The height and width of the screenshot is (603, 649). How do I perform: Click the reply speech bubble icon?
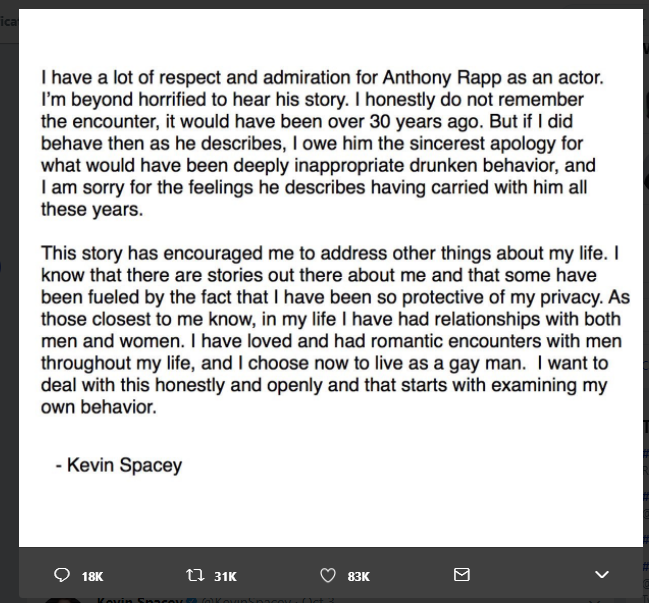(x=62, y=575)
